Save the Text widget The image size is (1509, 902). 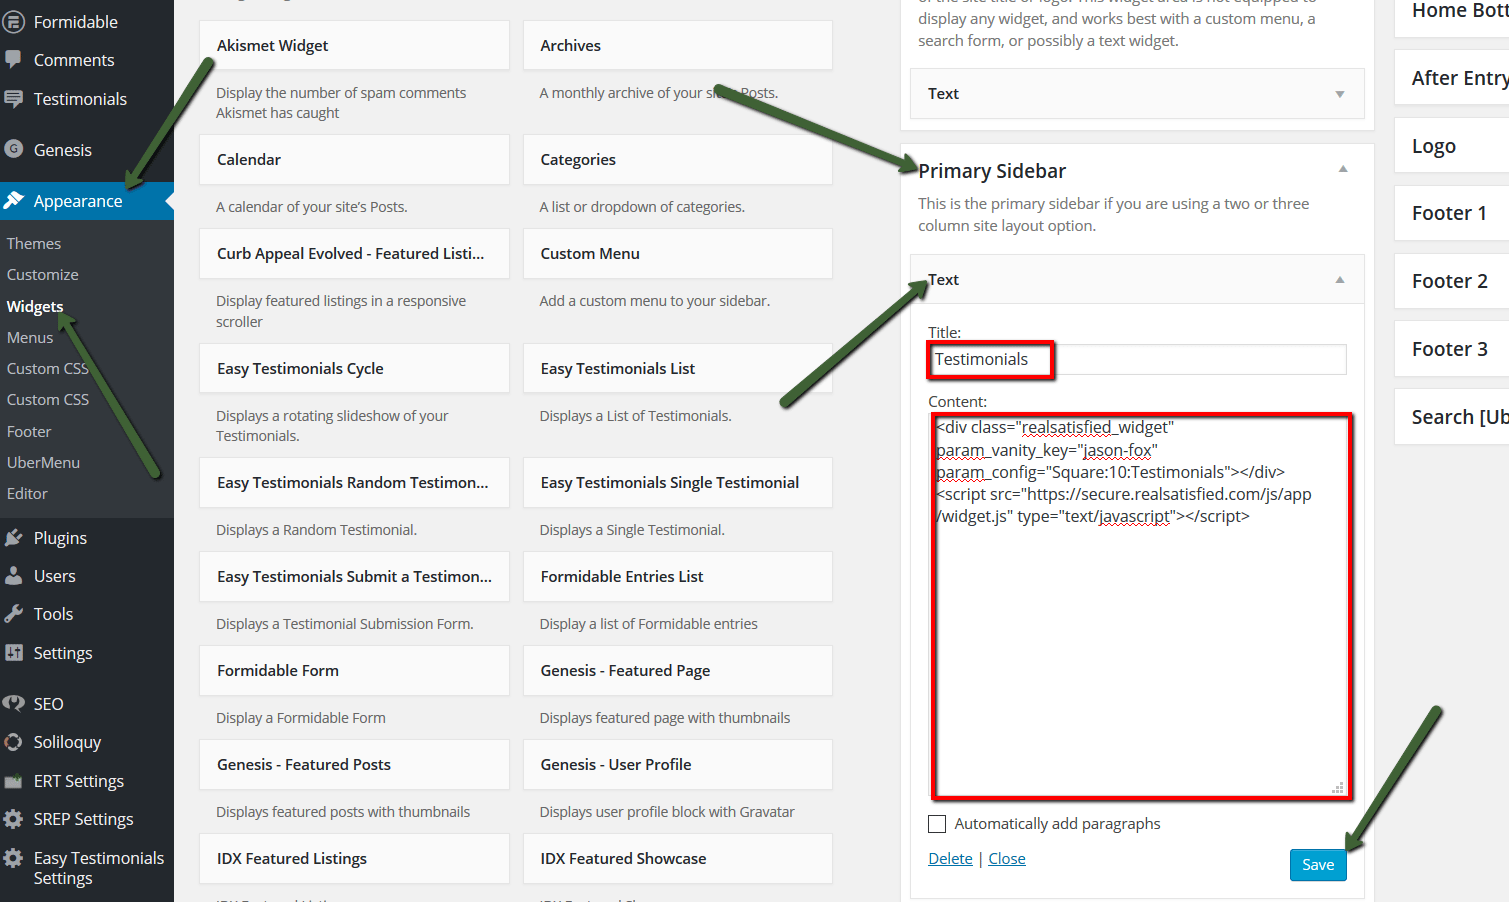[x=1318, y=865]
